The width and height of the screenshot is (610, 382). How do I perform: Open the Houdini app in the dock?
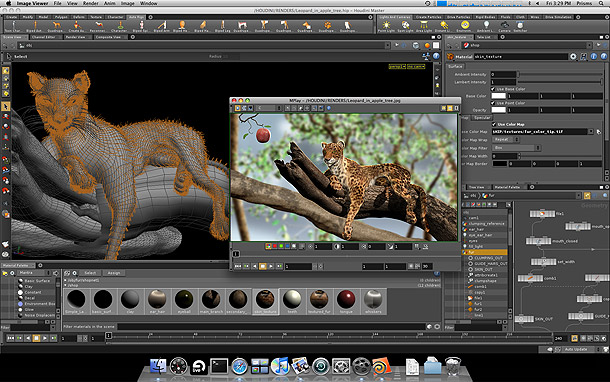tap(380, 366)
